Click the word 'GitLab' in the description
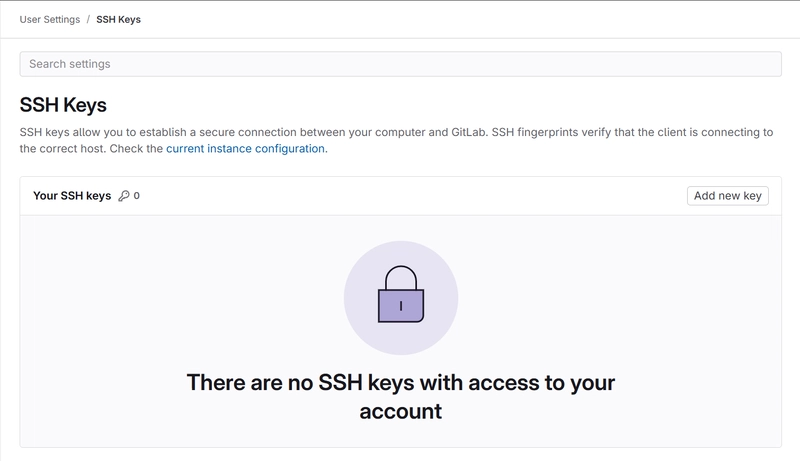The height and width of the screenshot is (461, 800). click(468, 132)
